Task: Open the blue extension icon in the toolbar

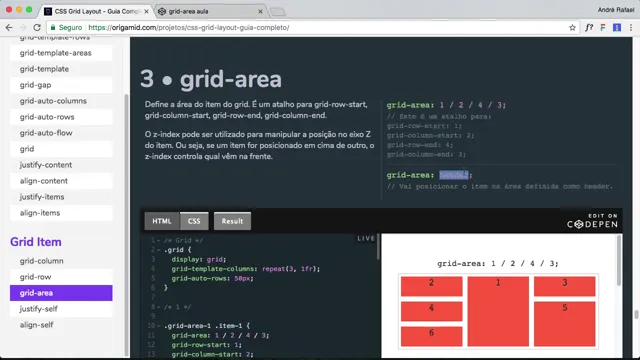Action: click(617, 28)
